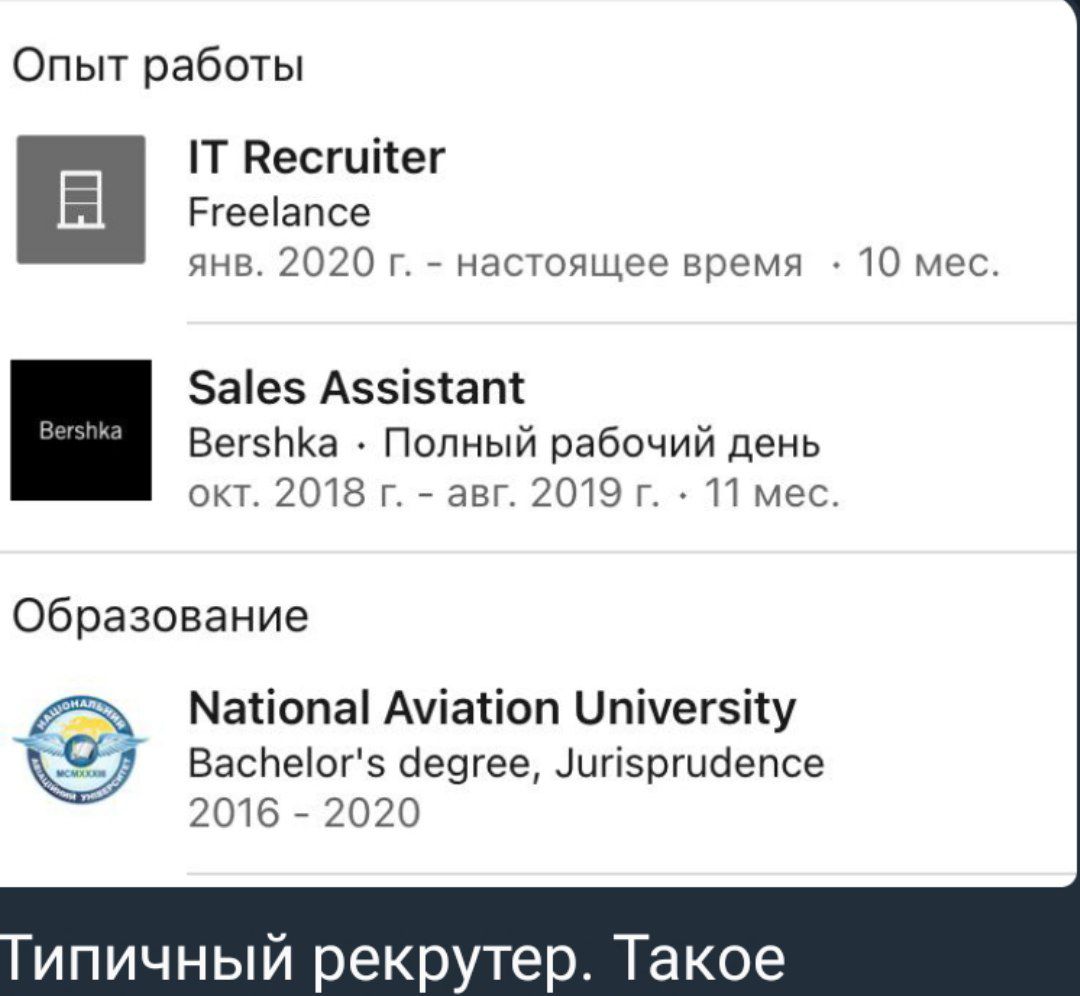The image size is (1080, 996).
Task: Open the IT Recruiter job title
Action: point(317,157)
